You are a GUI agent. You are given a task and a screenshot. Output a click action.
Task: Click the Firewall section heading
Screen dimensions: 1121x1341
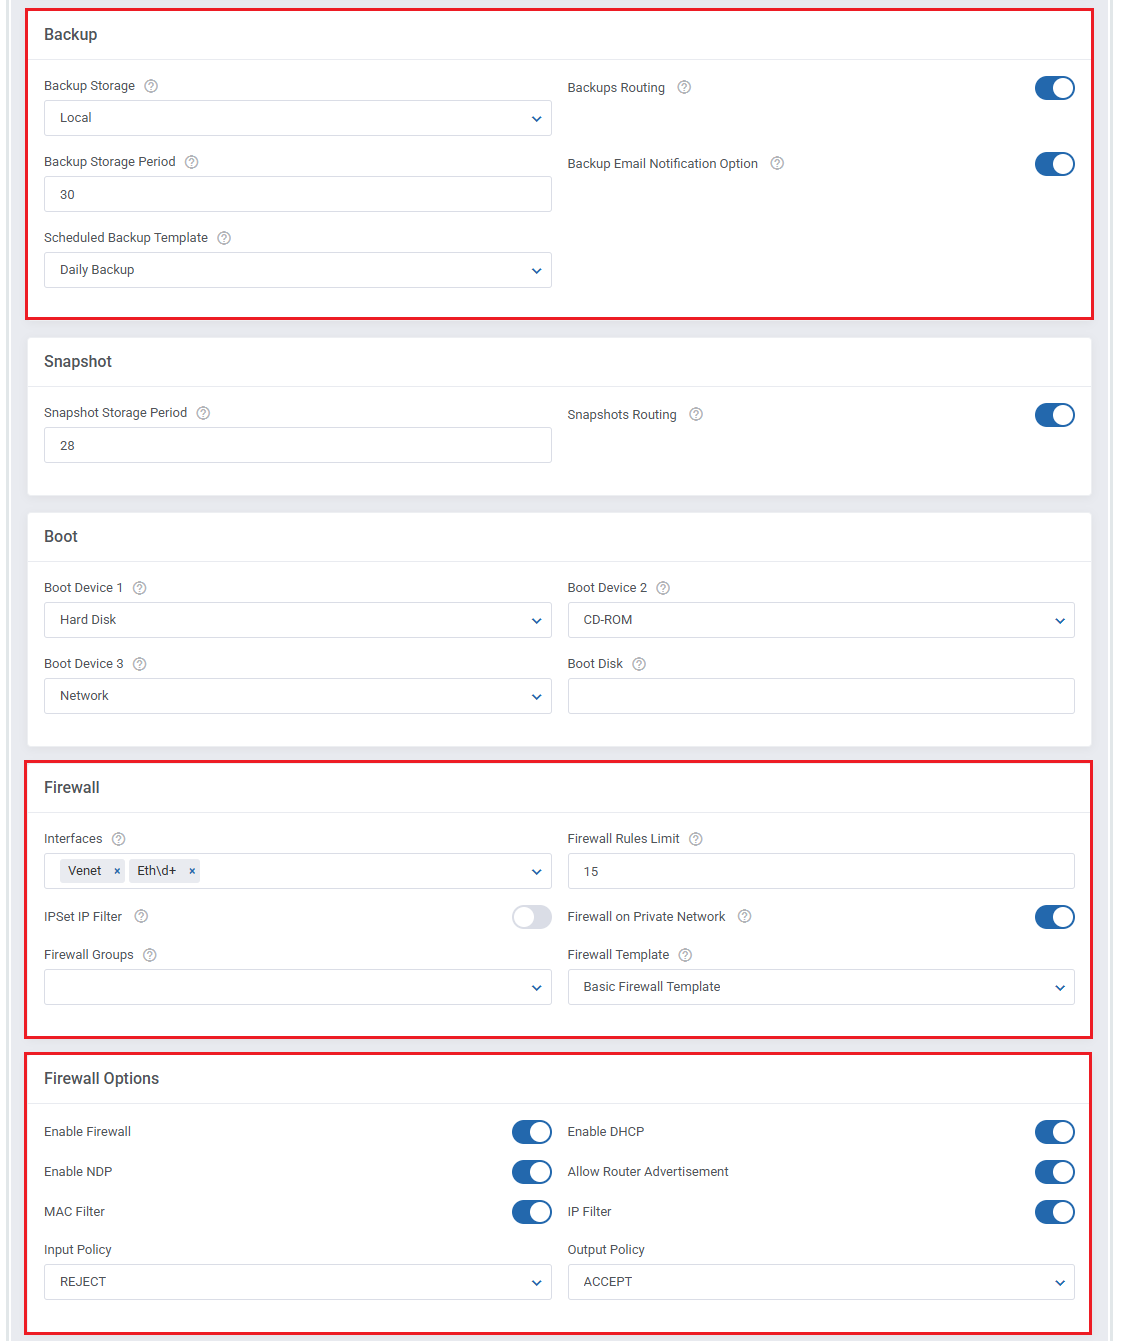[x=72, y=787]
